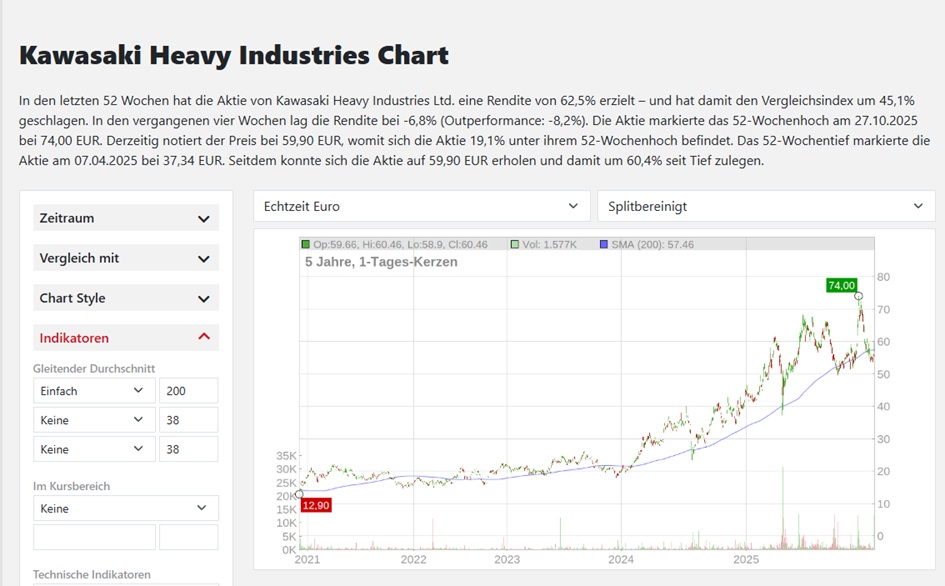Click the circle marker at the chart low

coord(300,494)
